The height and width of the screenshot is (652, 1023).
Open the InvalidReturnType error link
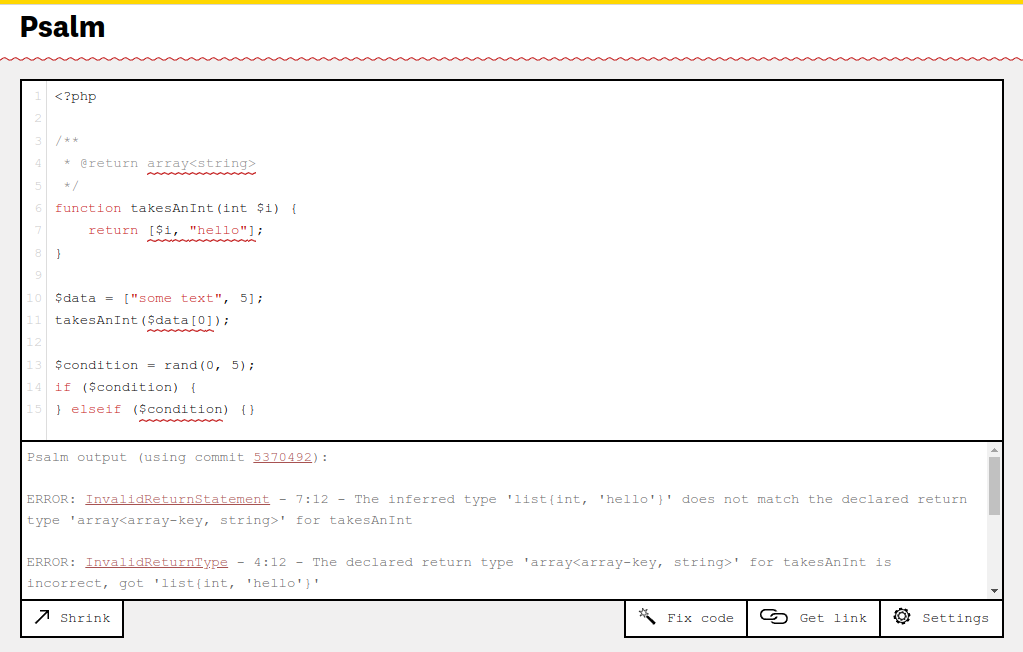click(157, 563)
